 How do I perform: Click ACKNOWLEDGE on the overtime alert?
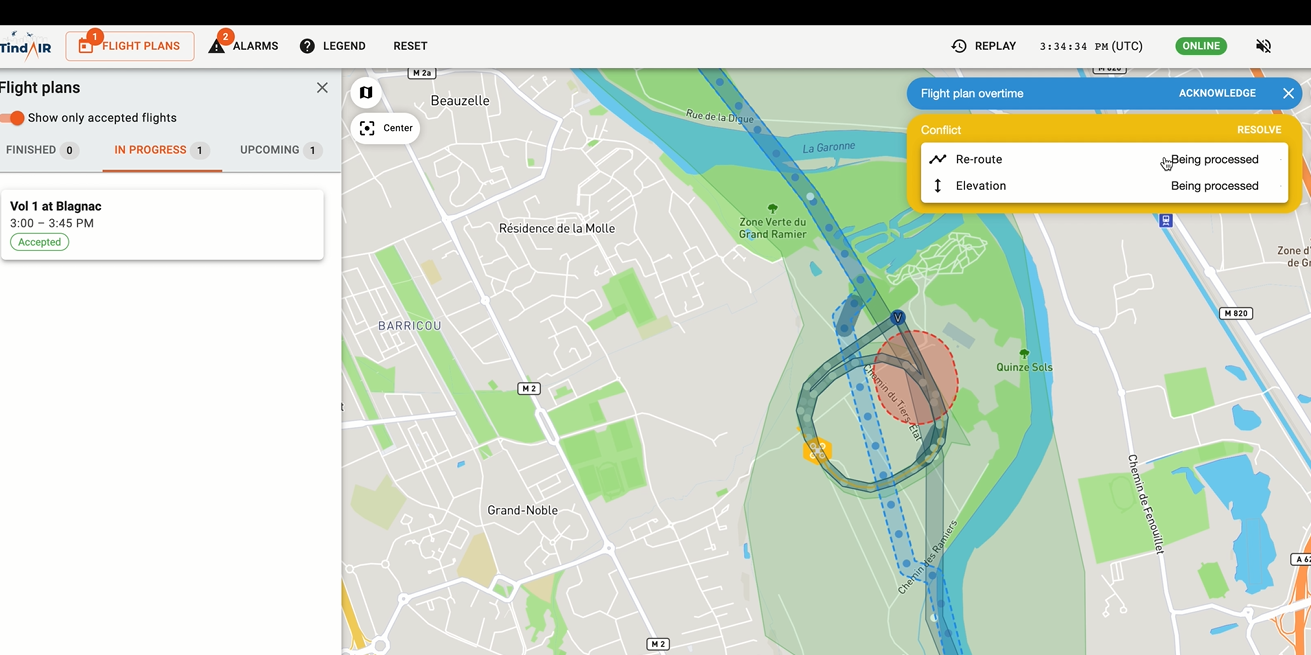point(1217,92)
